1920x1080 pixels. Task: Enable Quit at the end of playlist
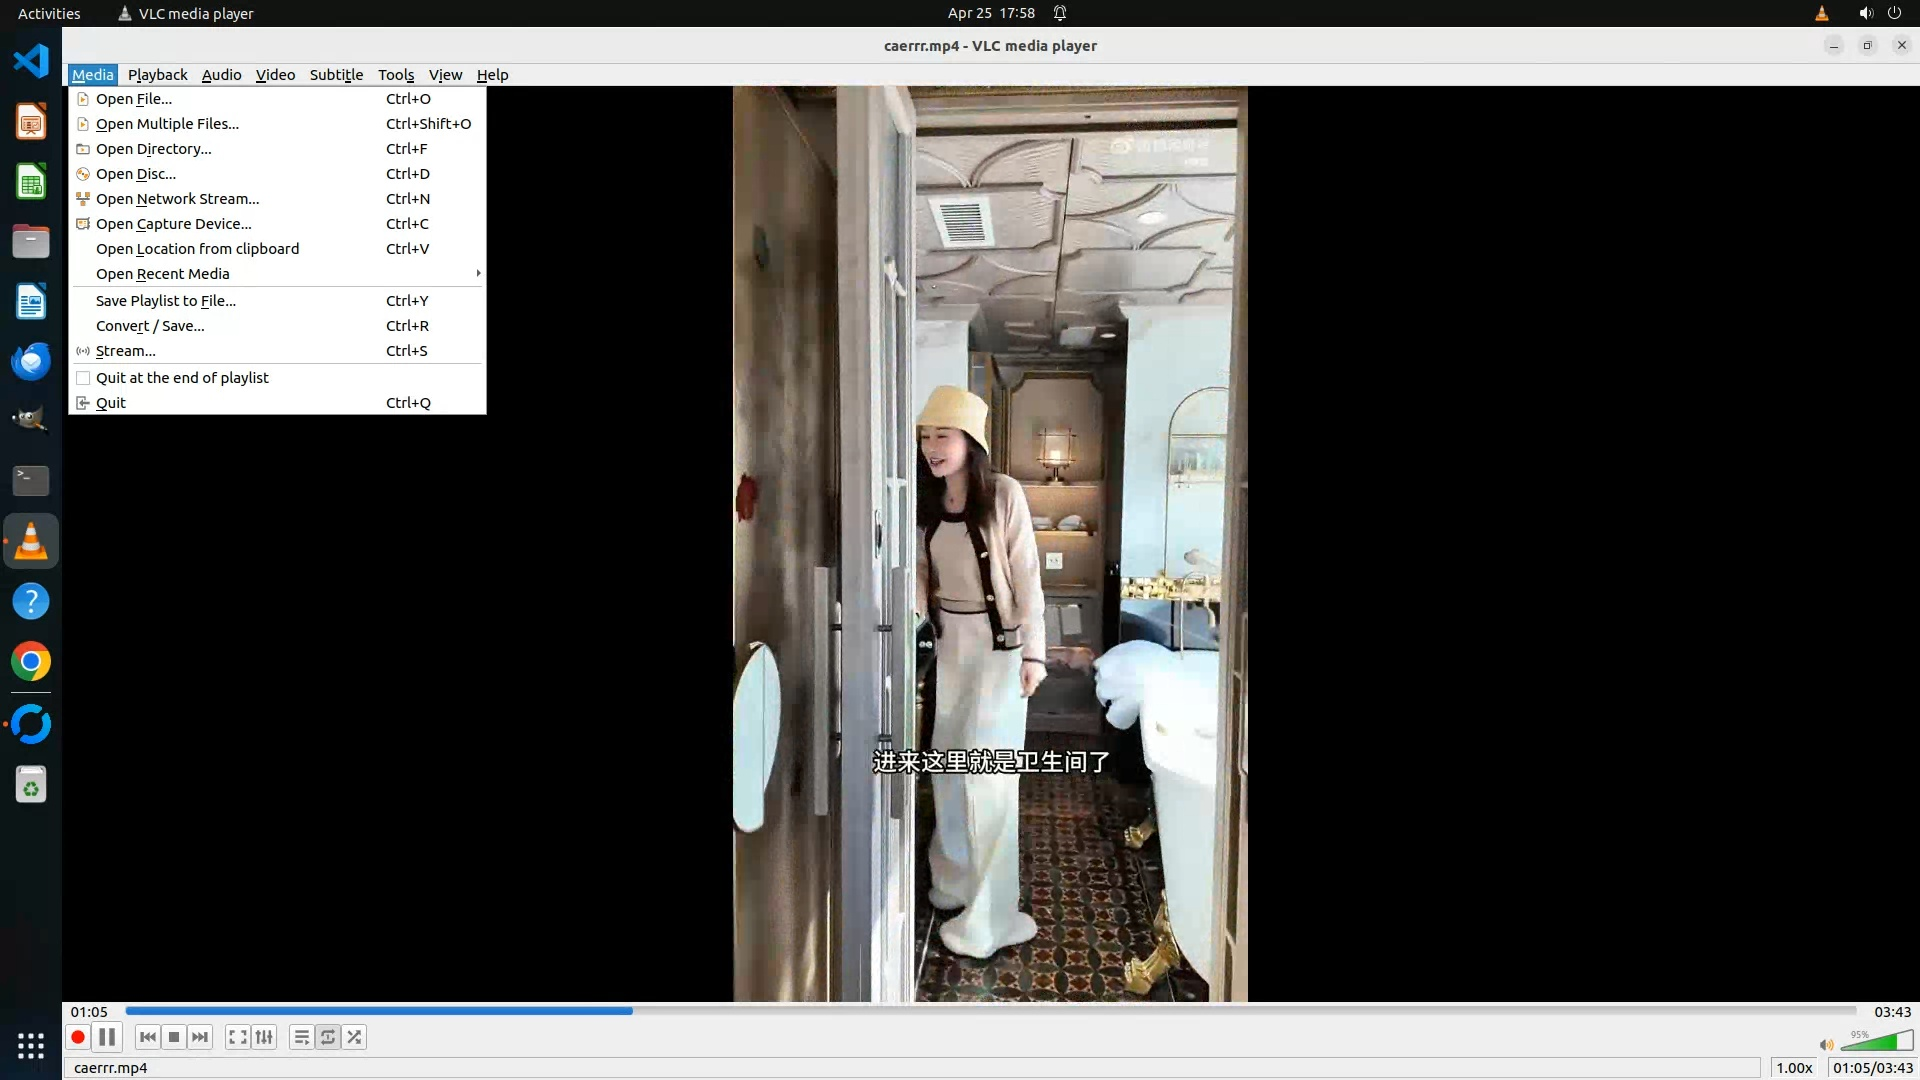coord(182,378)
